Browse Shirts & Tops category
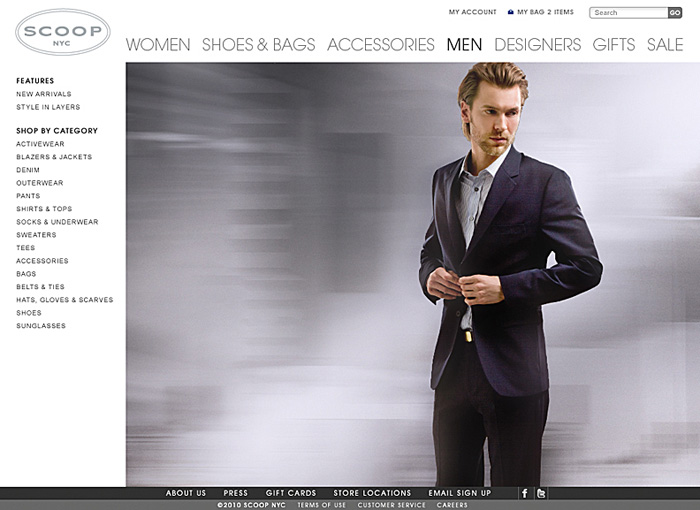700x510 pixels. coord(44,209)
